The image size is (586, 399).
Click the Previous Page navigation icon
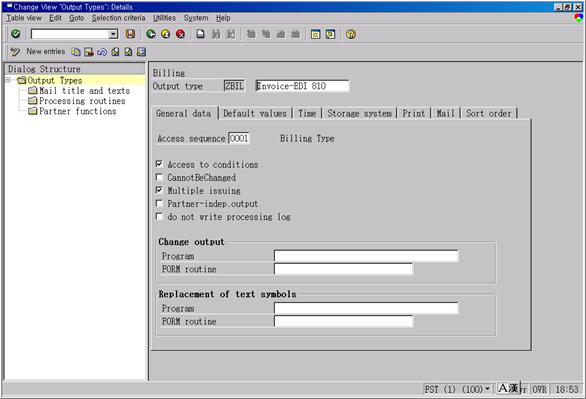point(266,34)
